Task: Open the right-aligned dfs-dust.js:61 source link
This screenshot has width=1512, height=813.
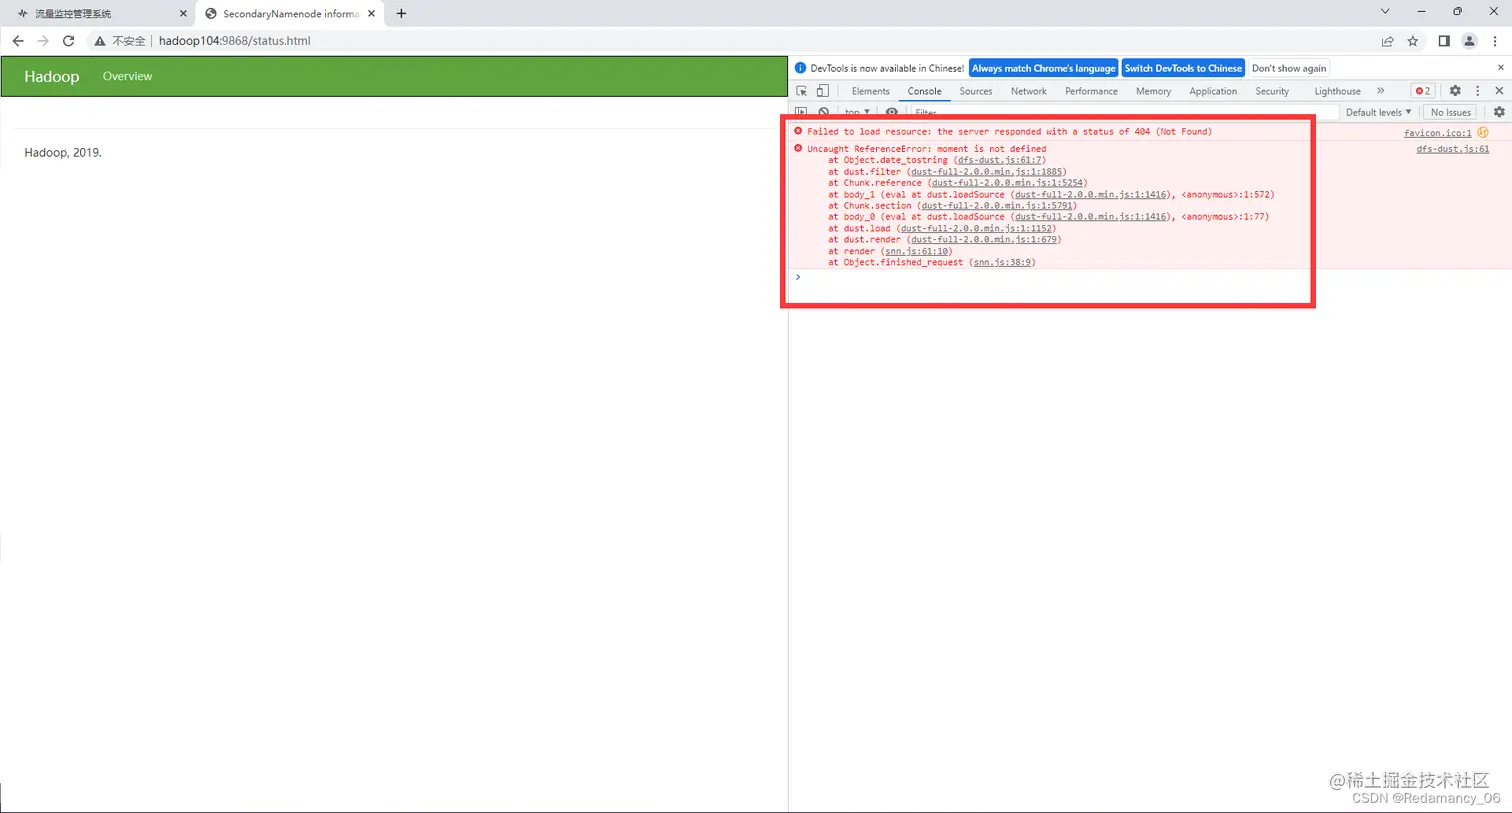Action: tap(1452, 149)
